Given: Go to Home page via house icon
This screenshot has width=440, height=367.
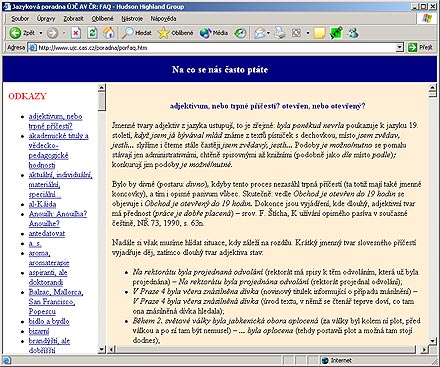Looking at the screenshot, I should (109, 33).
